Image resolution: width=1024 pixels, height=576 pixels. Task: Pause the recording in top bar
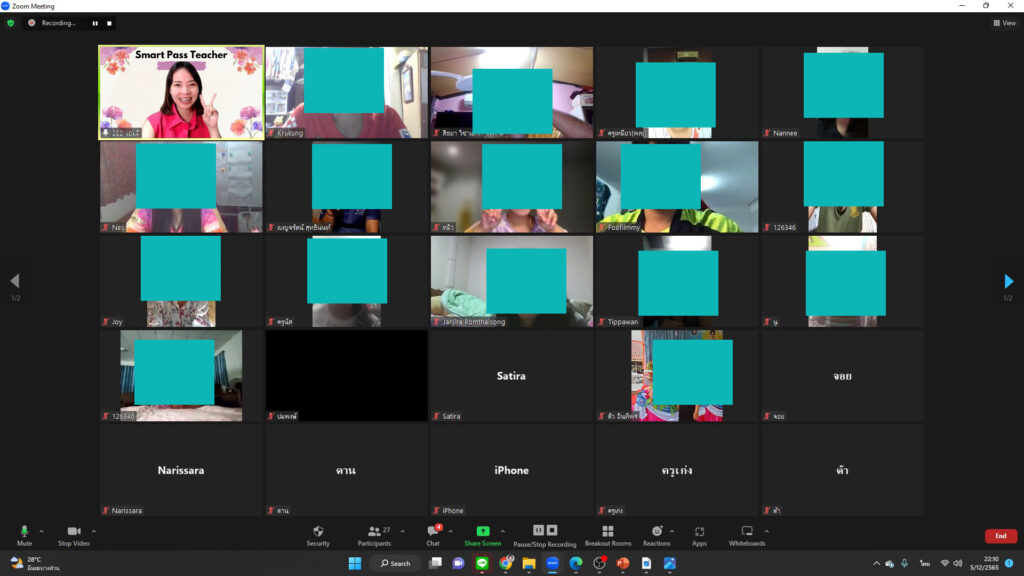96,23
